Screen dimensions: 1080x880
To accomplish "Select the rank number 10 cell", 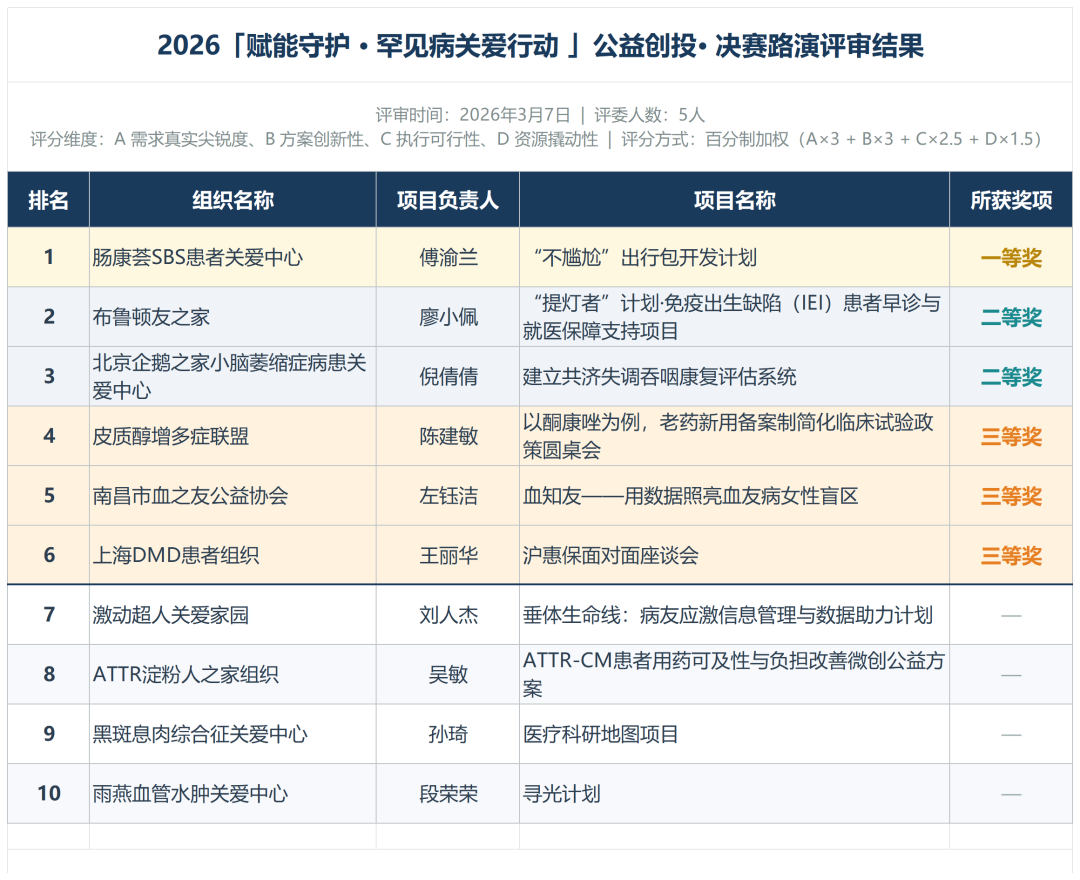I will click(x=49, y=794).
